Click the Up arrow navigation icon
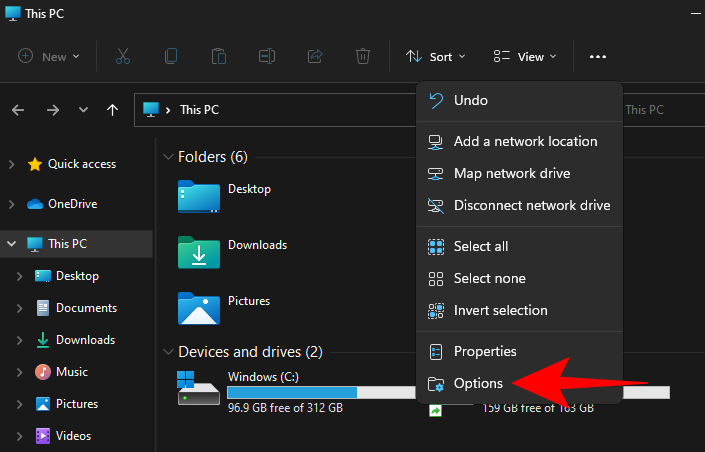705x452 pixels. (x=113, y=110)
